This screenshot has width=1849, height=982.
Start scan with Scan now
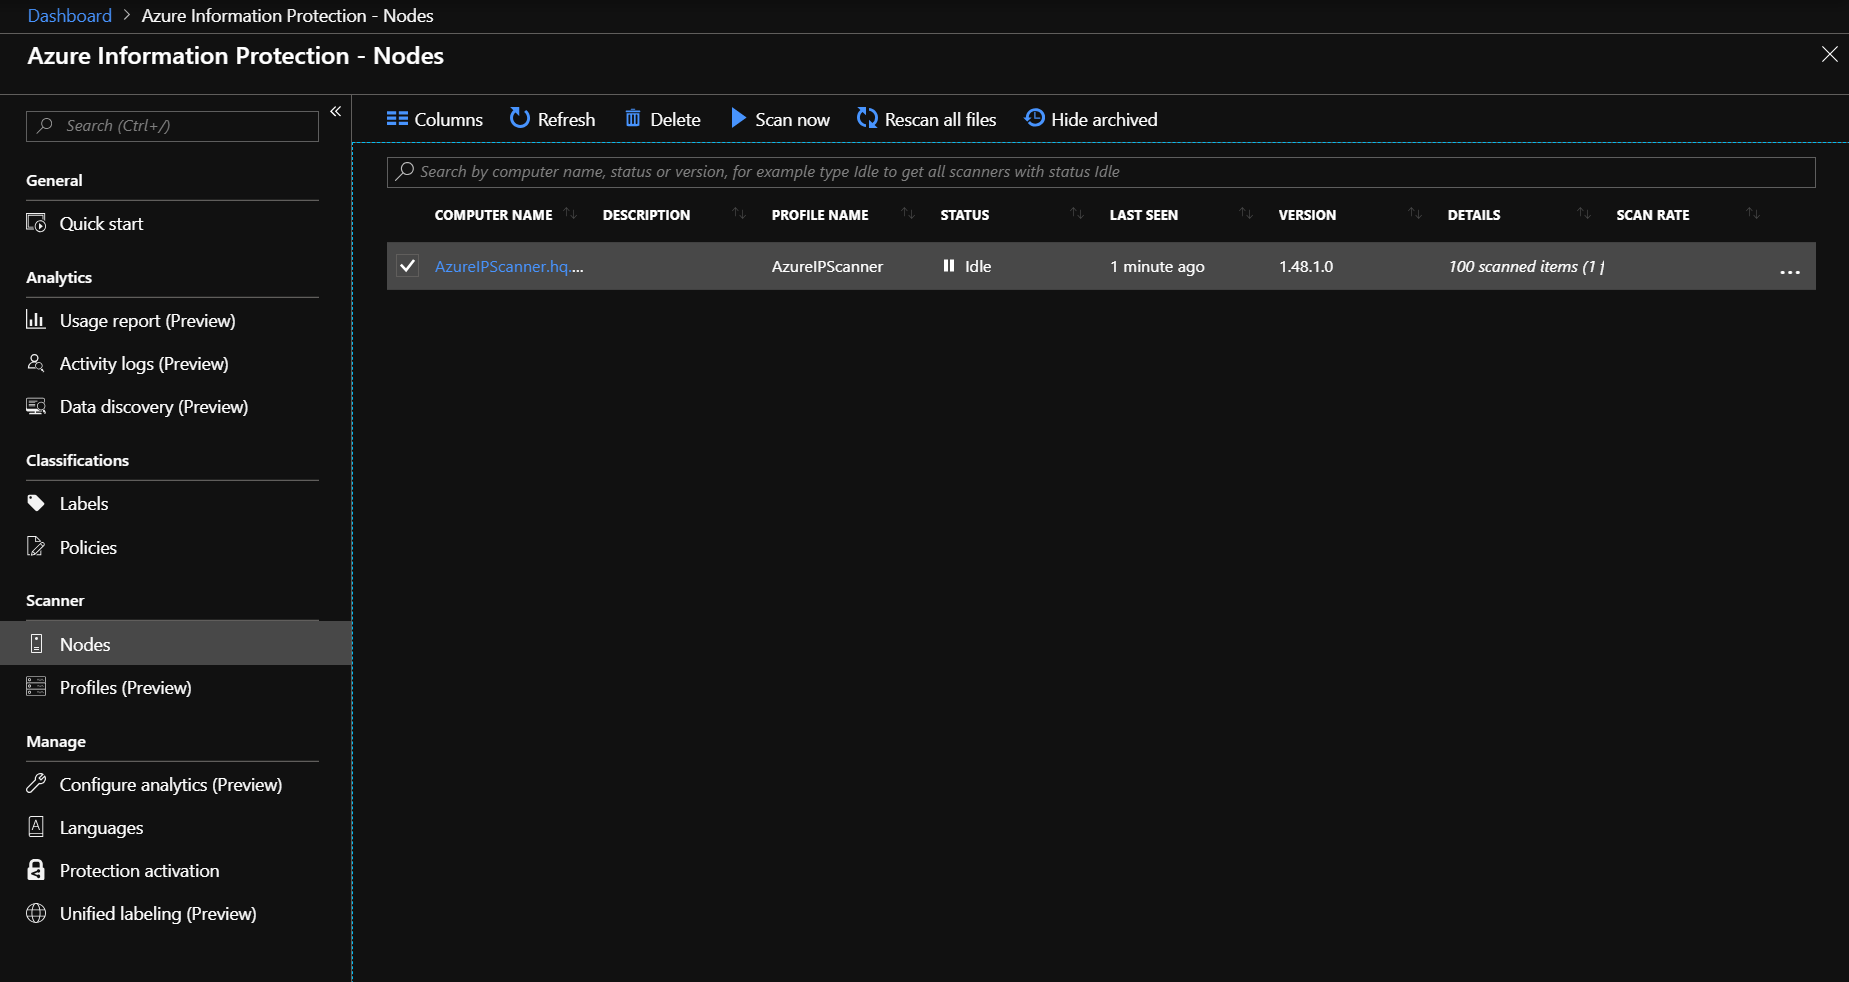pyautogui.click(x=780, y=119)
